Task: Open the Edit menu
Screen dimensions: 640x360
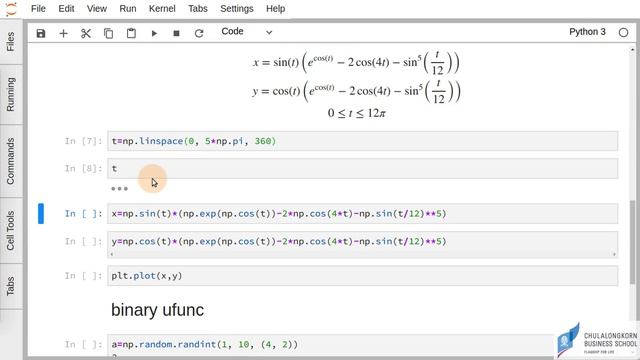Action: (x=66, y=9)
